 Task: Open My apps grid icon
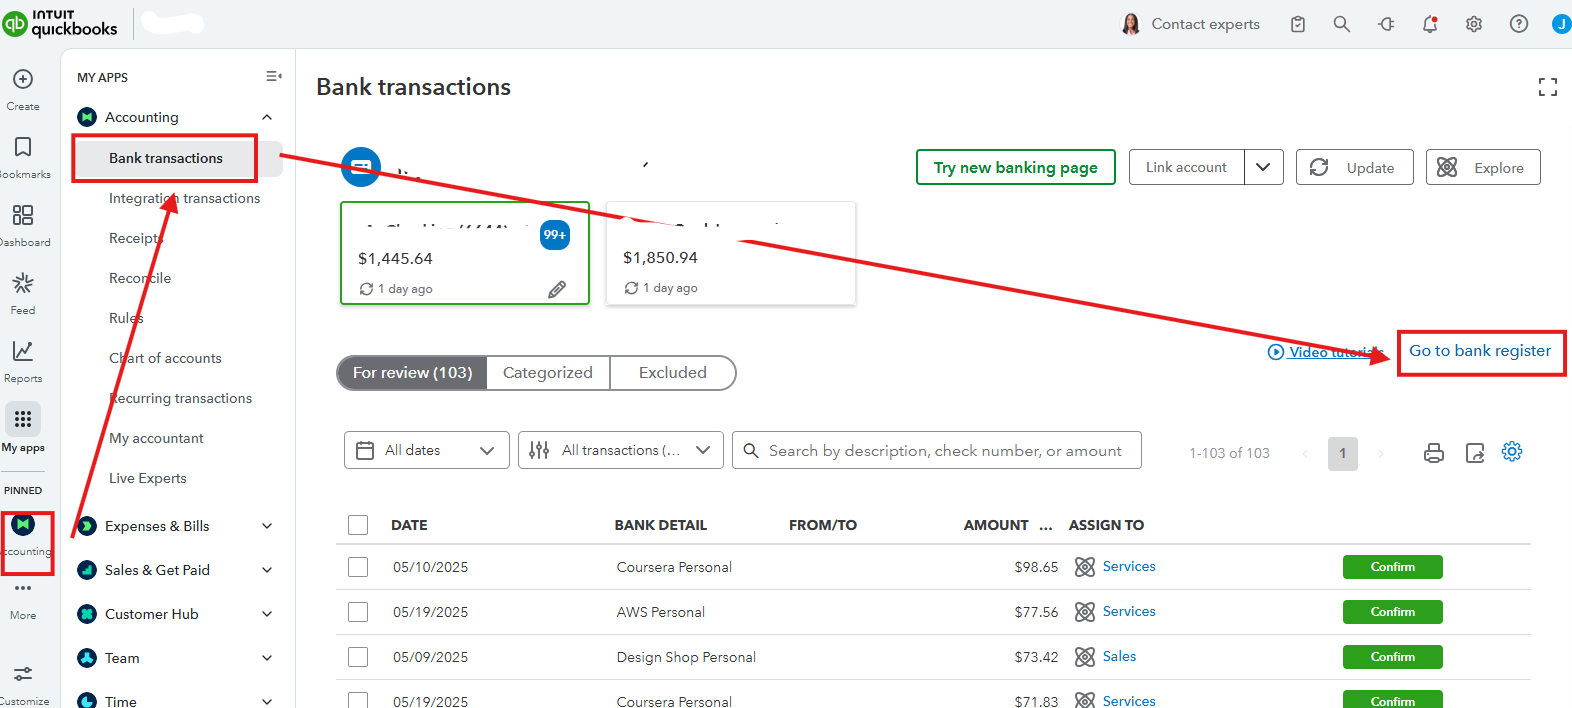(23, 419)
